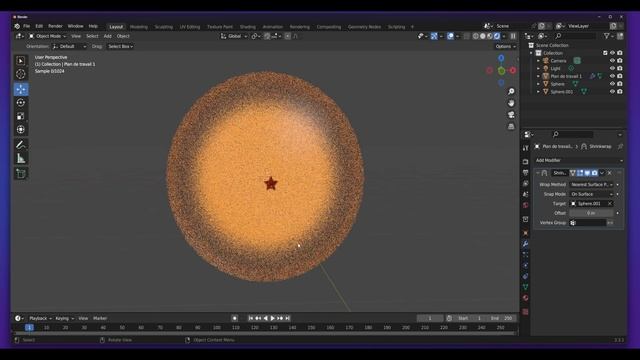Image resolution: width=640 pixels, height=360 pixels.
Task: Switch to the Modeling workspace tab
Action: tap(138, 27)
